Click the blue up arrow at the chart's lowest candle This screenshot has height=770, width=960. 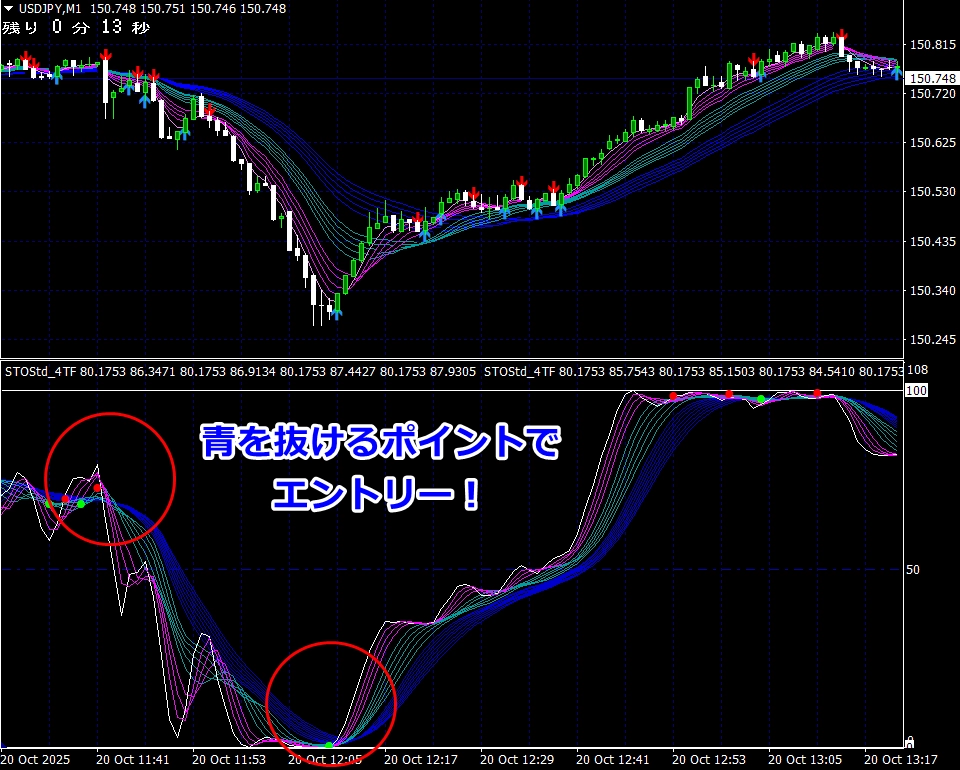click(337, 312)
